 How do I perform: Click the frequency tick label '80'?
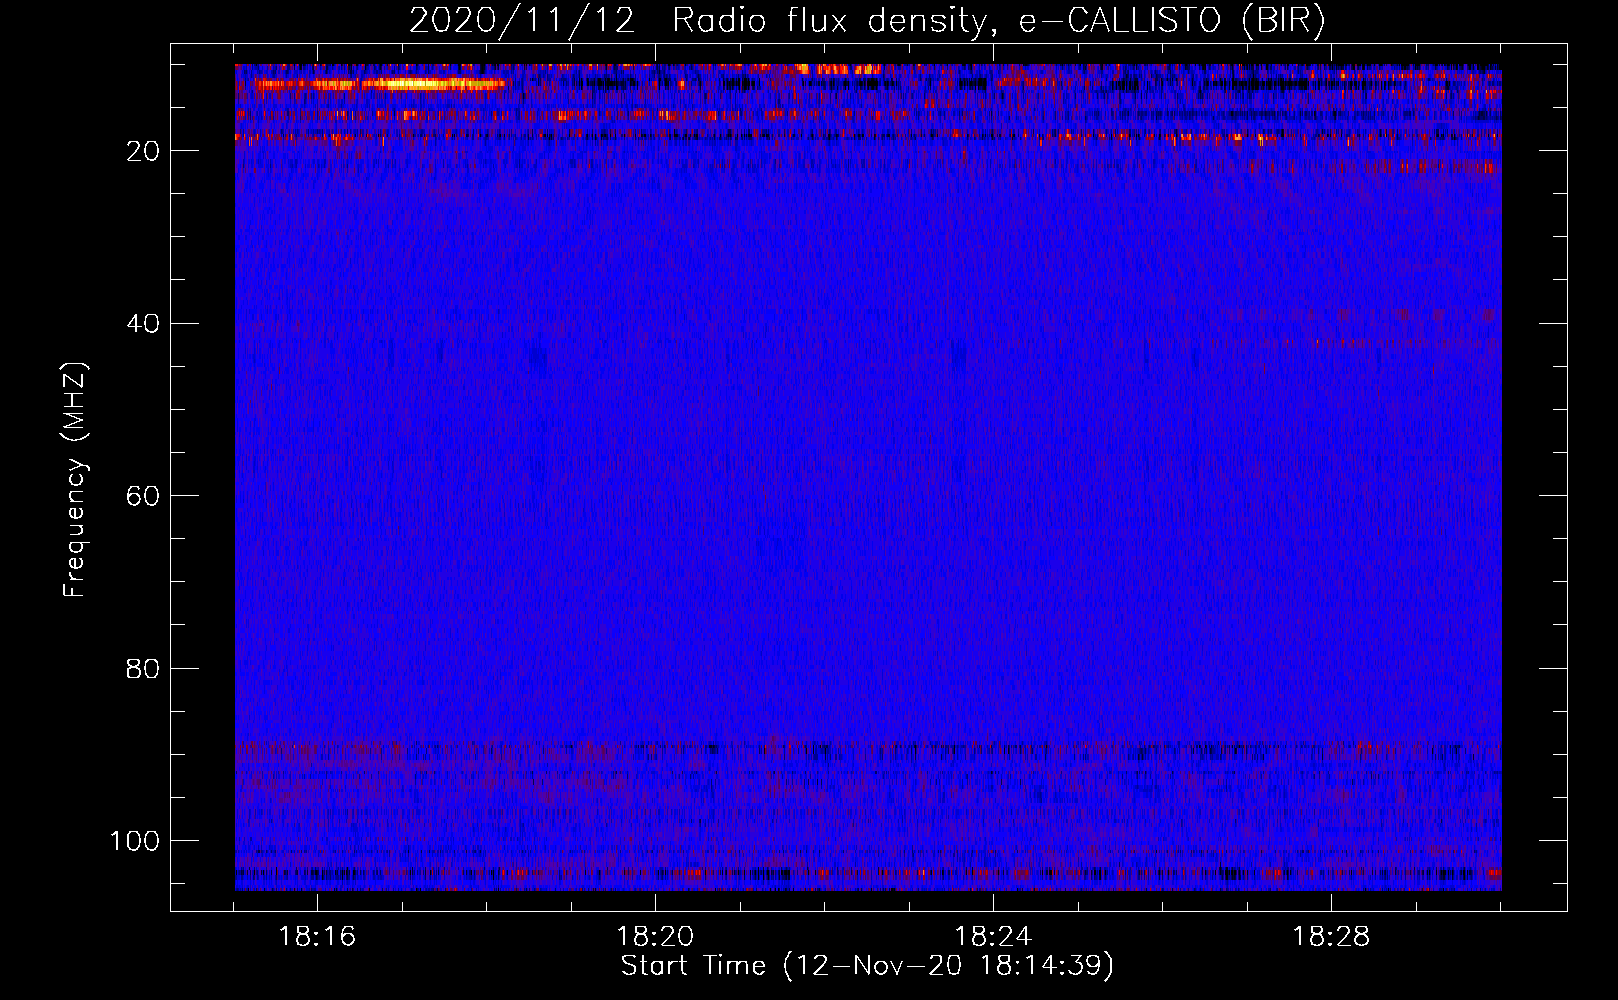143,669
